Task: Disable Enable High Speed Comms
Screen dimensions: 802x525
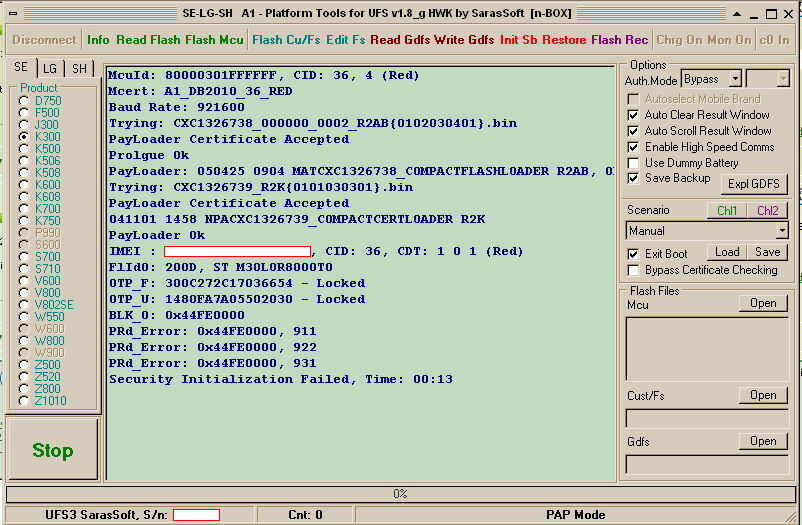Action: [x=633, y=147]
